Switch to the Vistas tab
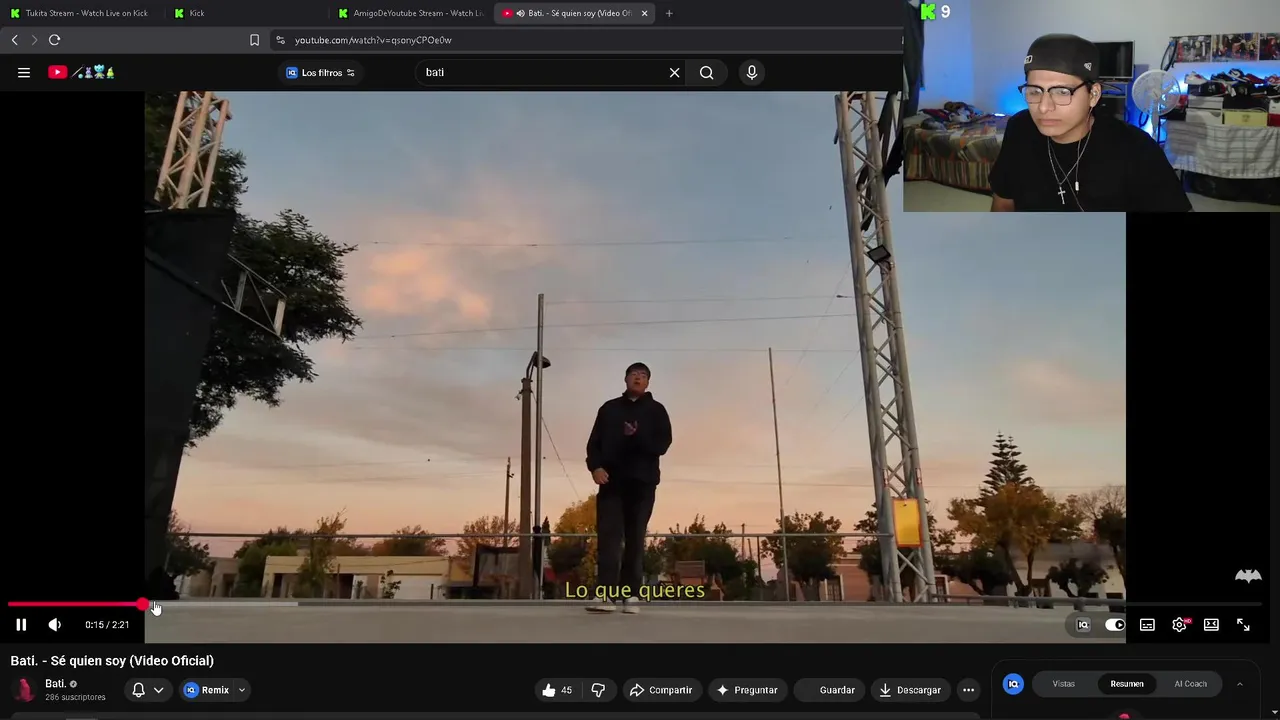 pyautogui.click(x=1063, y=684)
